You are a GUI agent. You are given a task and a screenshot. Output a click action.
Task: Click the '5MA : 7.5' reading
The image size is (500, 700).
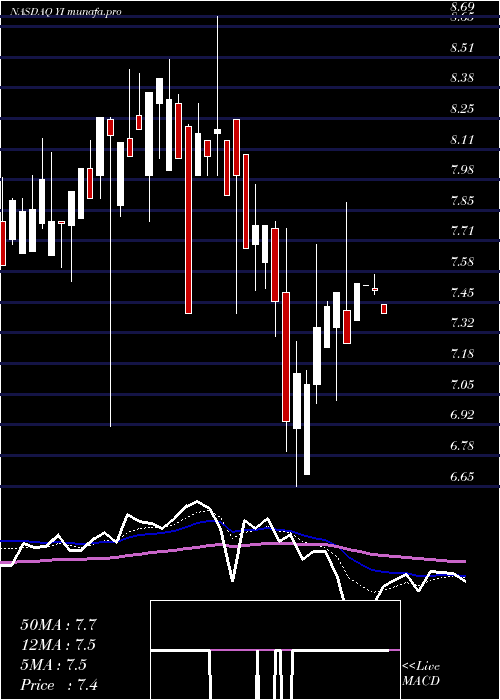coord(54,665)
